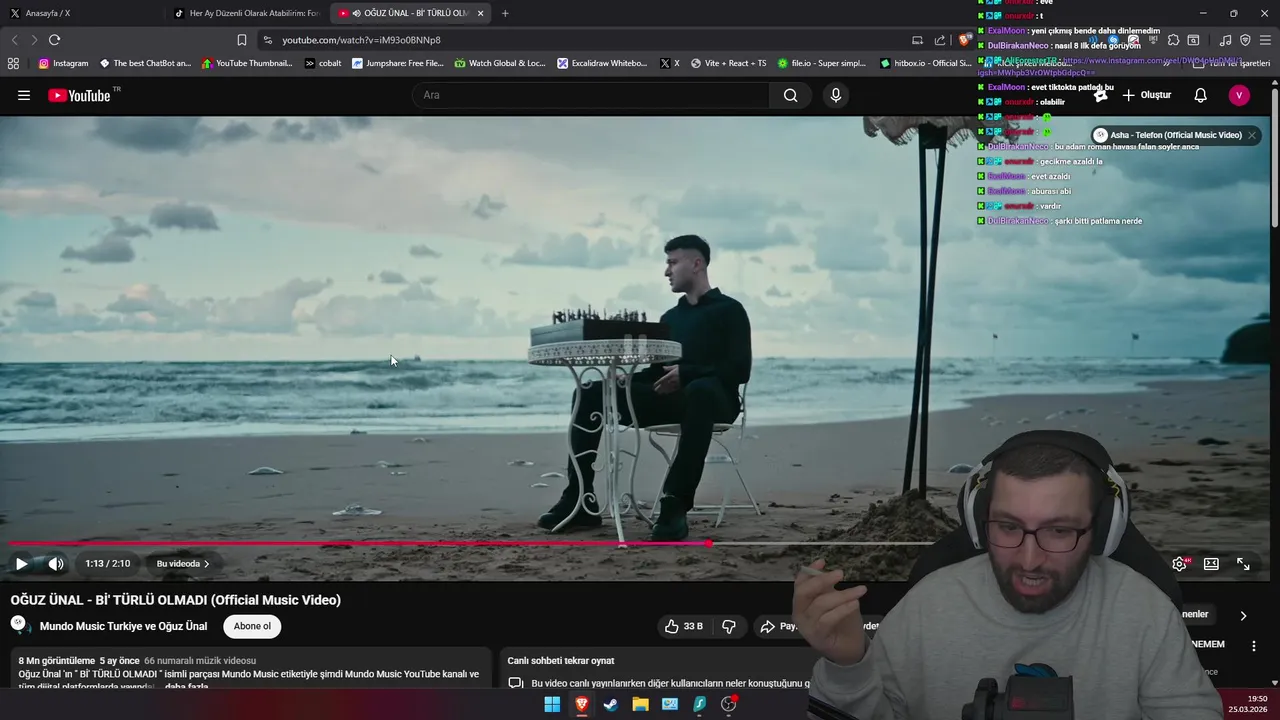The height and width of the screenshot is (720, 1280).
Task: Open the browser apps grid icon
Action: [x=13, y=63]
